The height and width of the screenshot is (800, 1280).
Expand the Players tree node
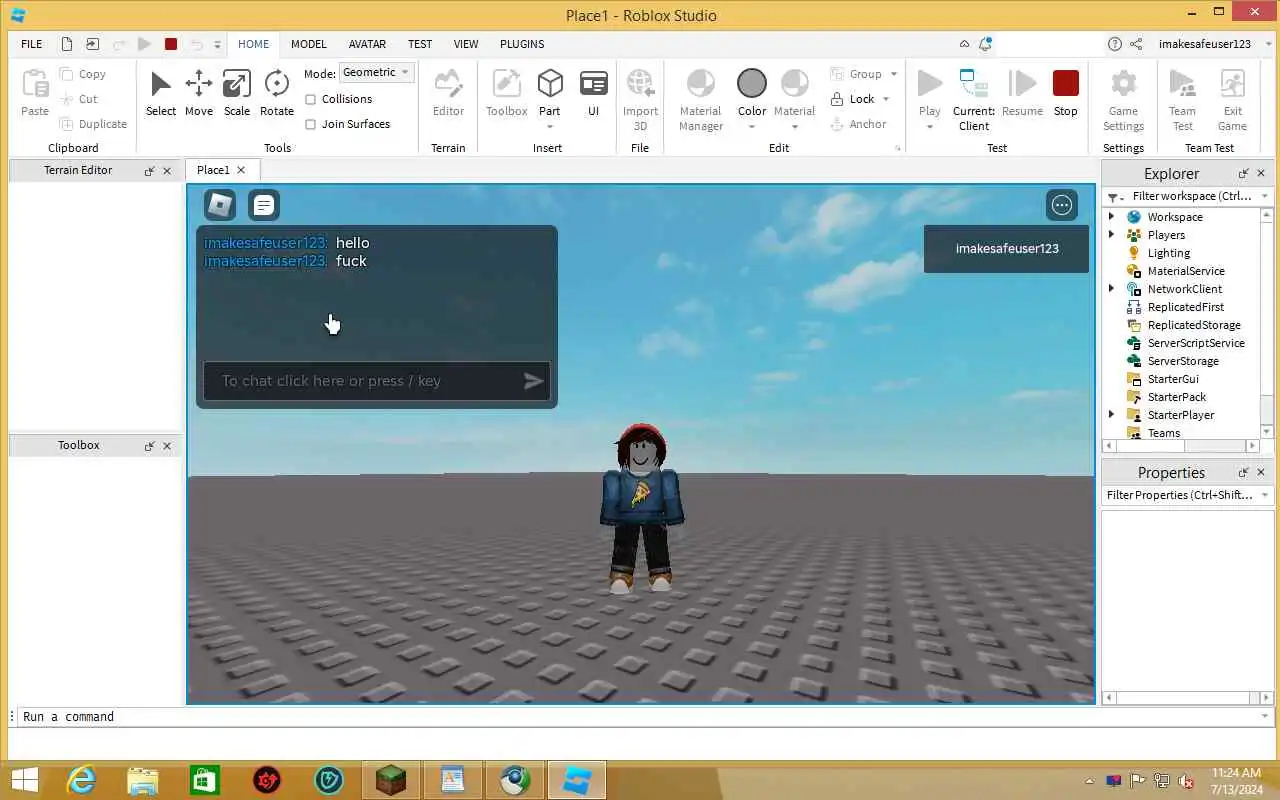click(x=1111, y=235)
